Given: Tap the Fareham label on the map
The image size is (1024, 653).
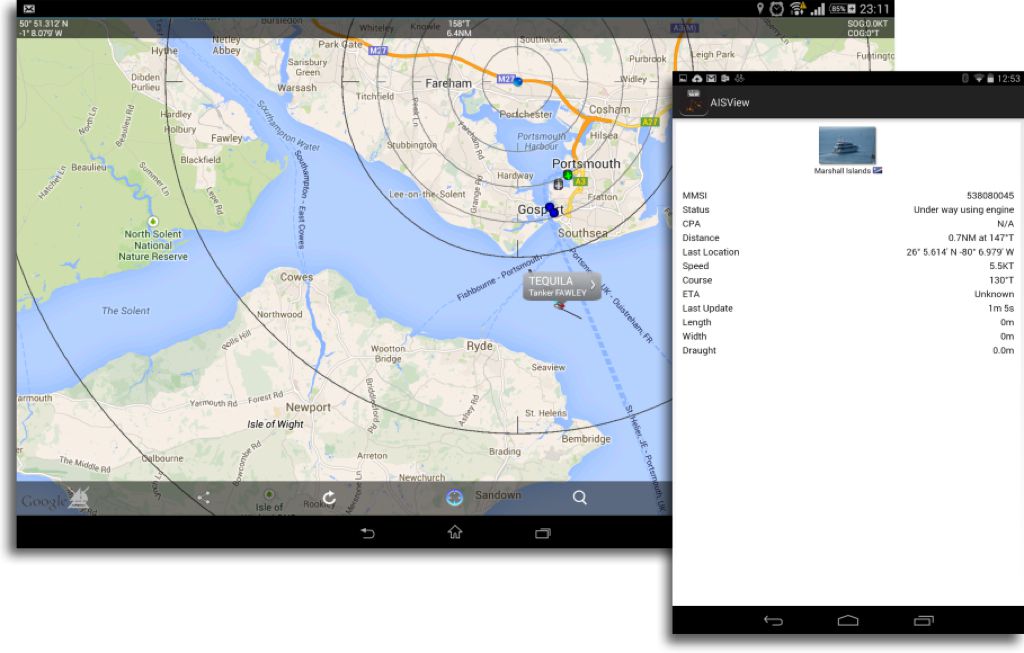Looking at the screenshot, I should 448,84.
